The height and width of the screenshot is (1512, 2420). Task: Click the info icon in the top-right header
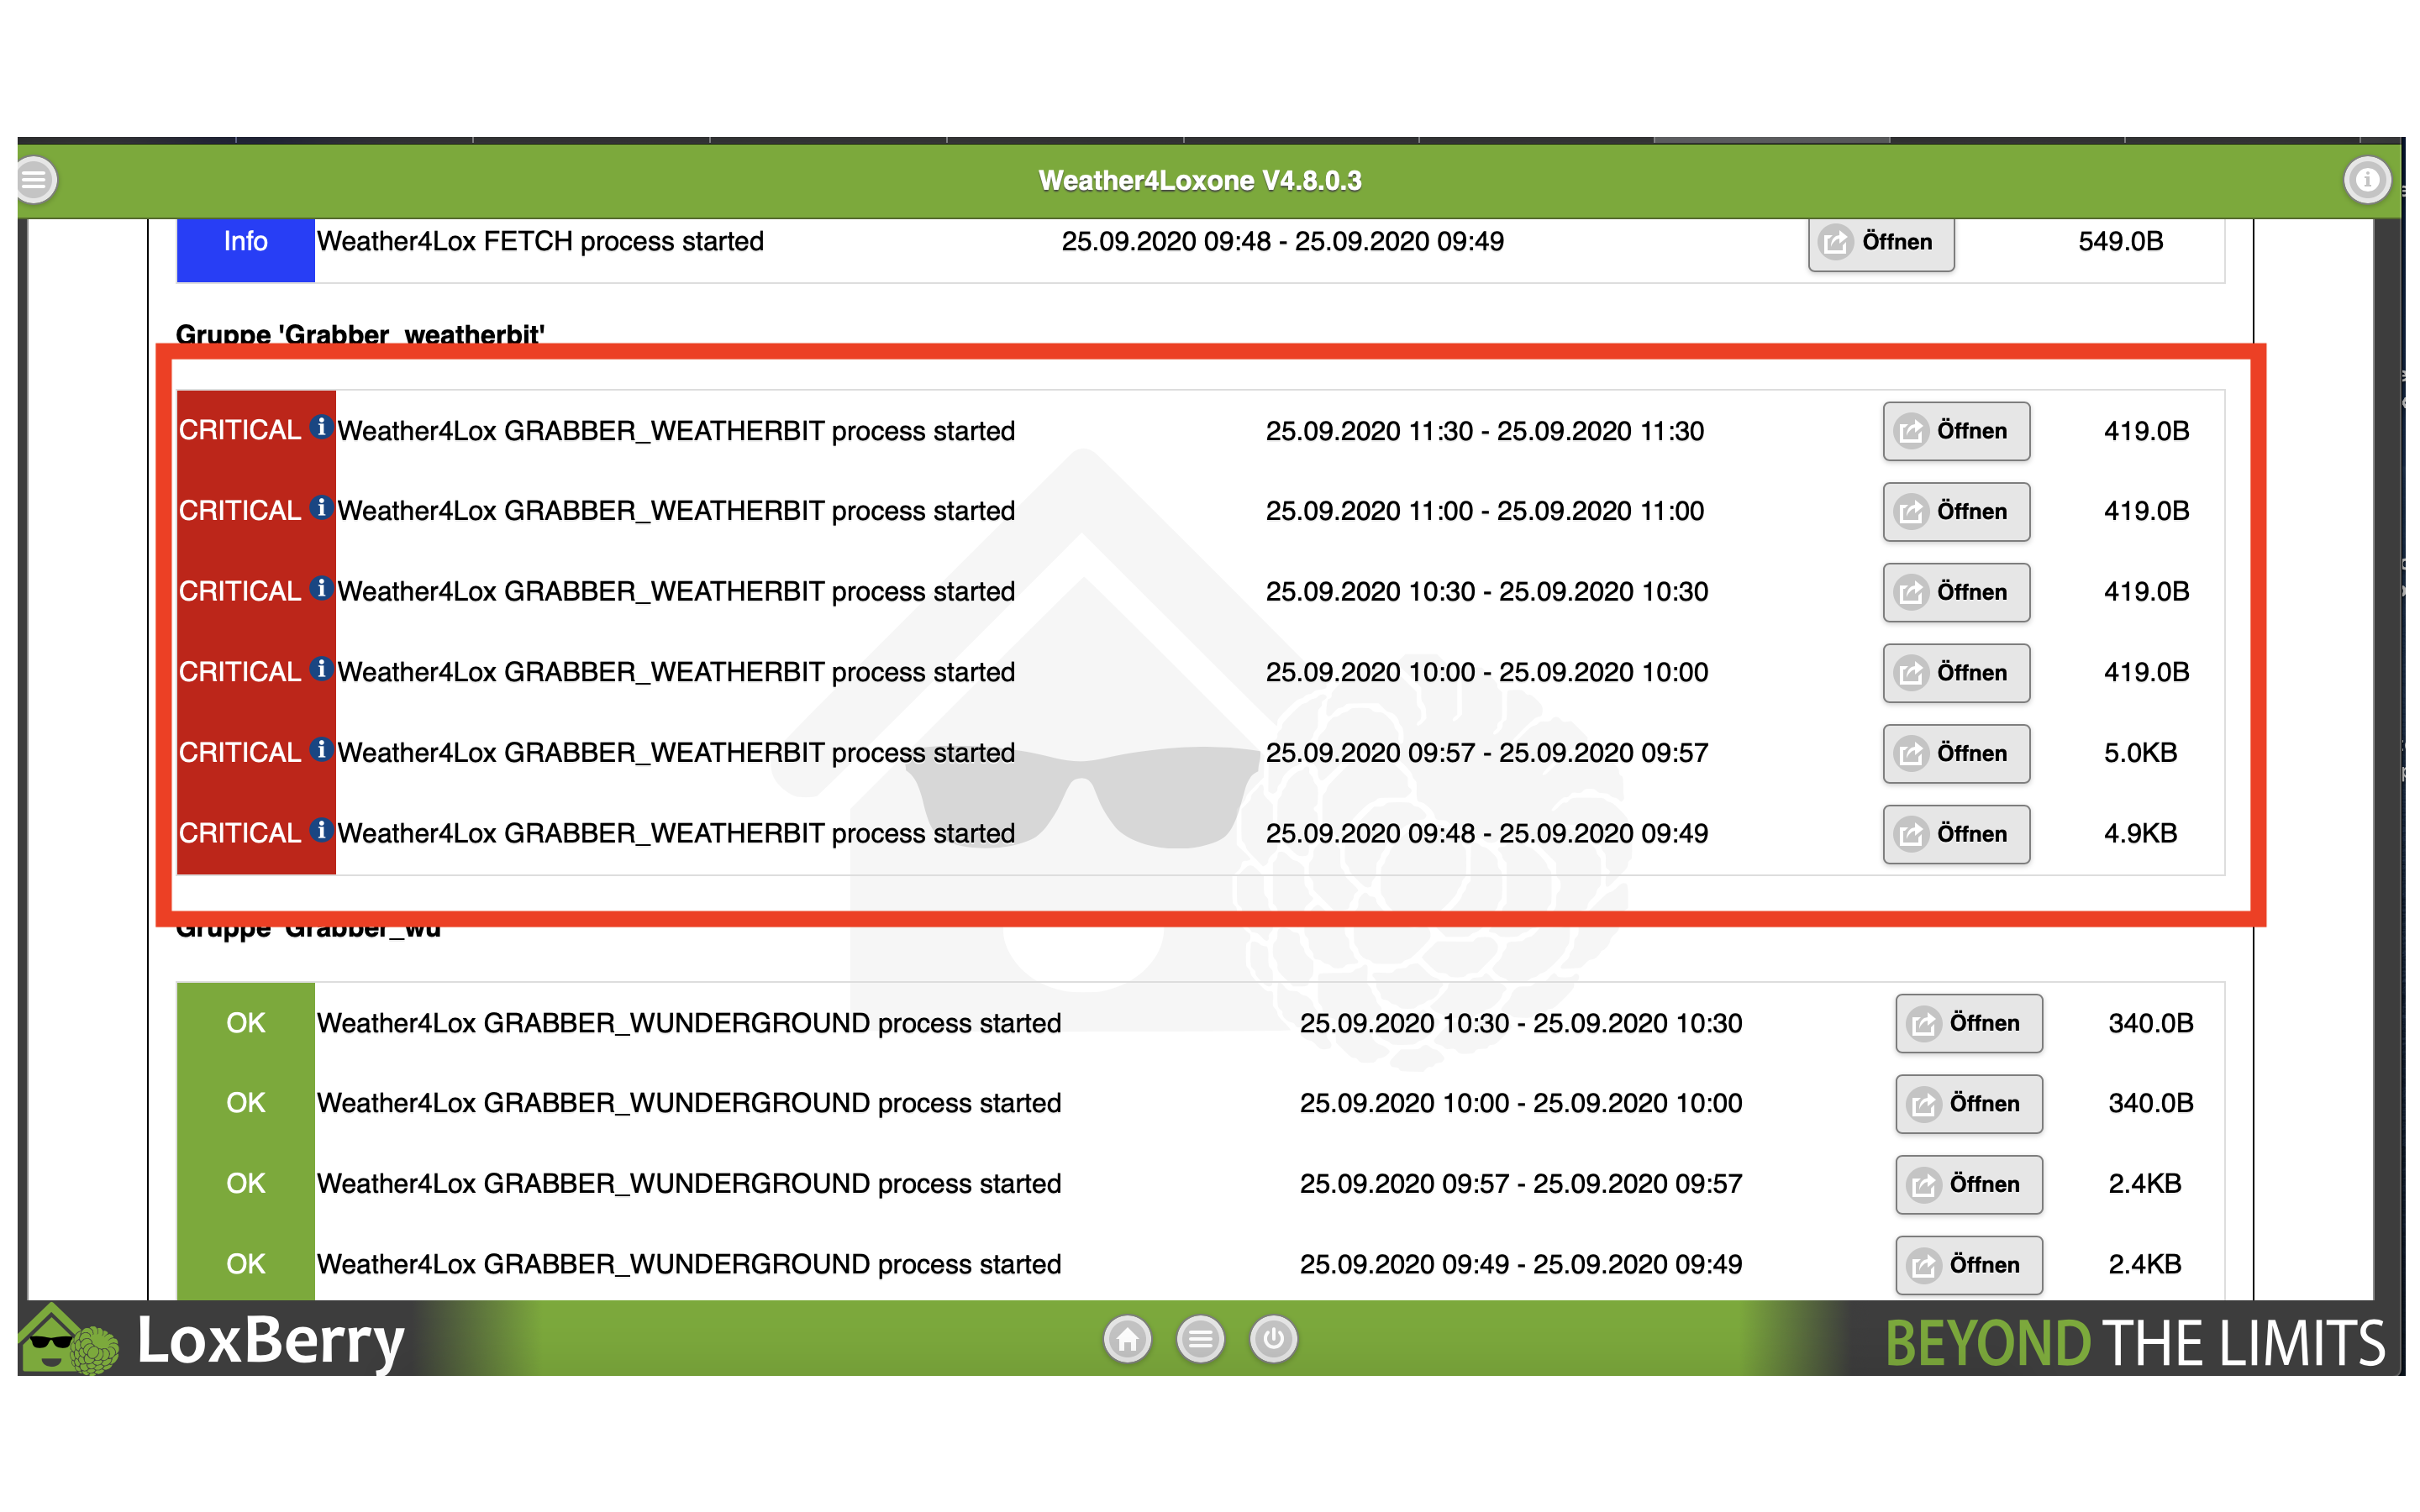point(2366,181)
